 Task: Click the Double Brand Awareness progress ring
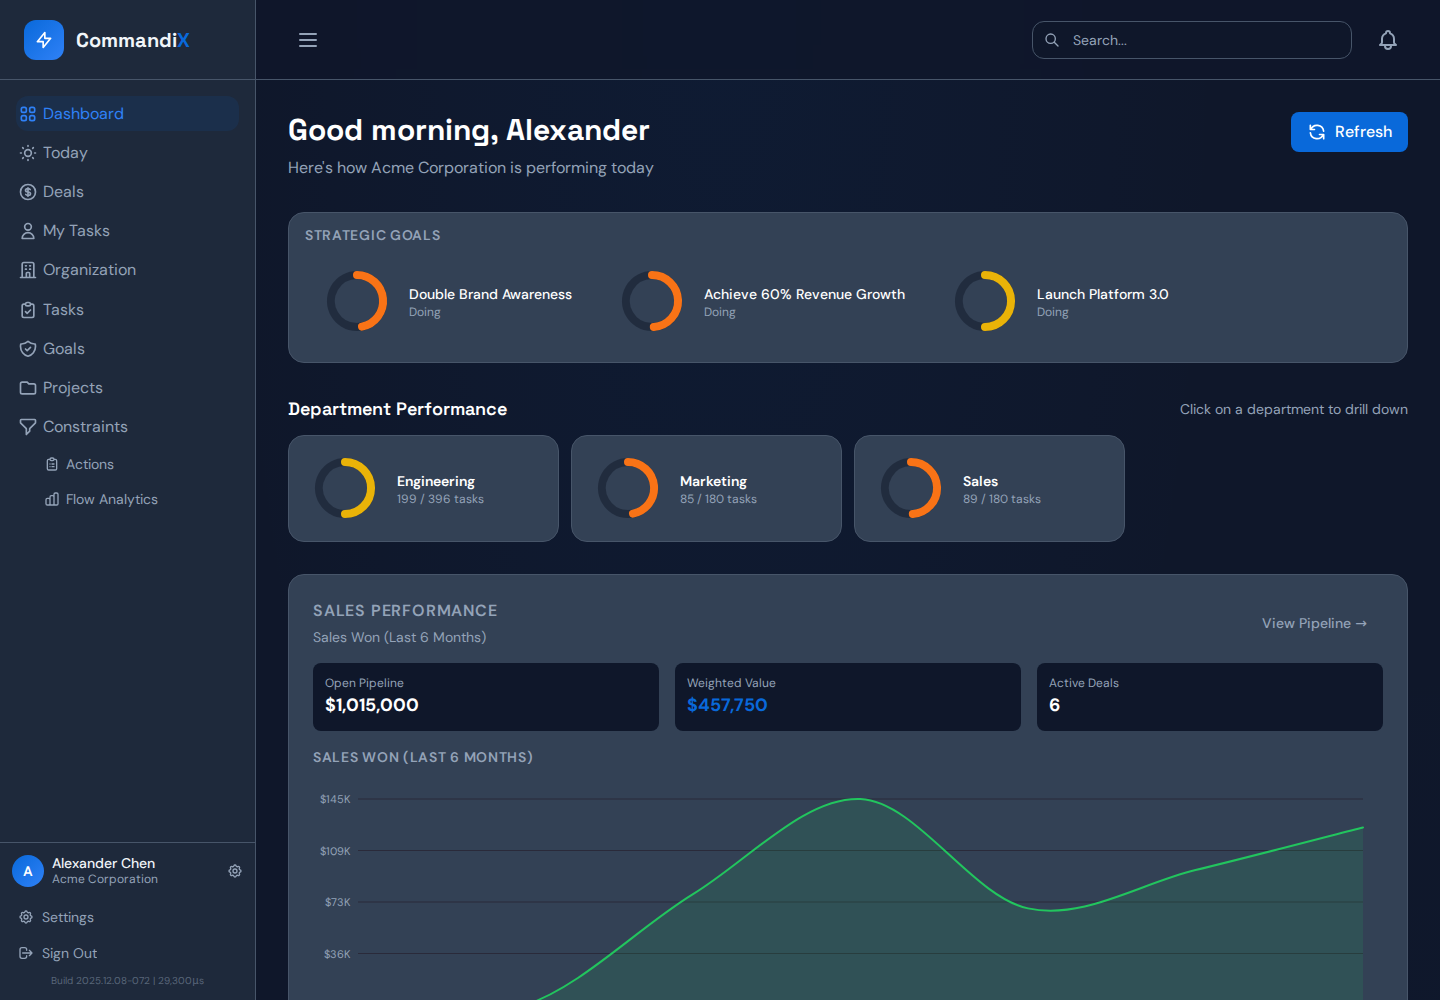tap(357, 301)
